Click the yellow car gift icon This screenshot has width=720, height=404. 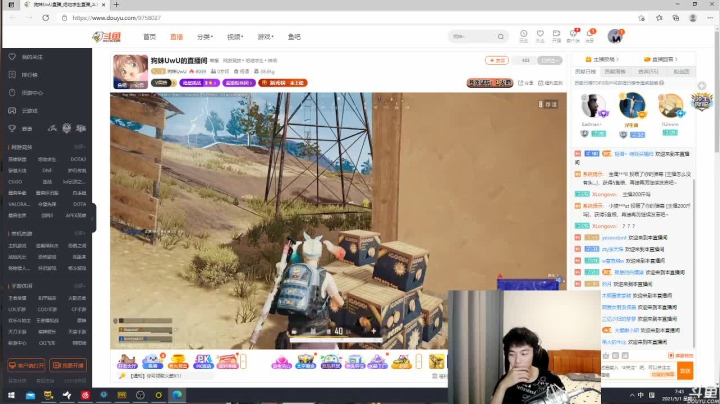coord(401,361)
